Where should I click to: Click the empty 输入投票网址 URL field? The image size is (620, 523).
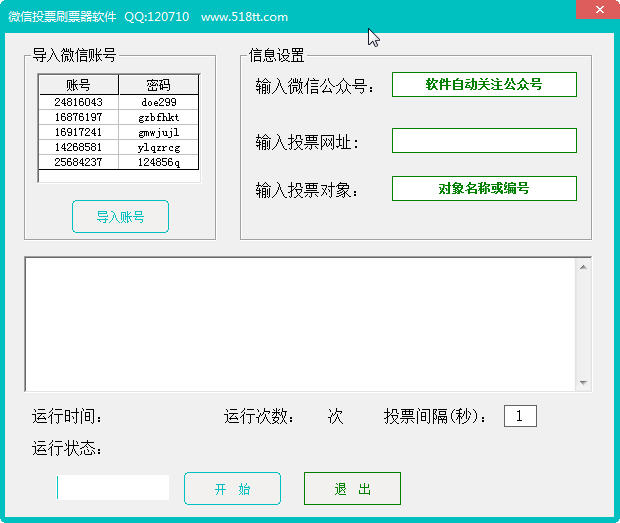click(484, 141)
